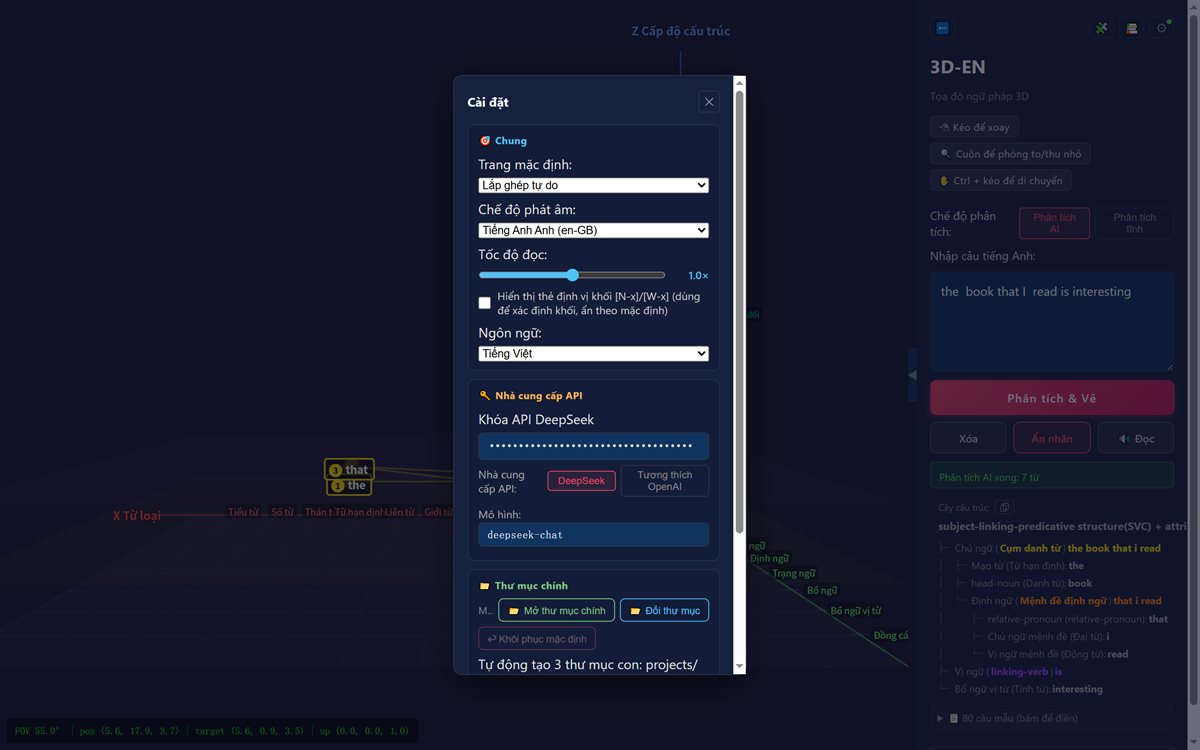Click the blue panel icon above 3D-EN
Viewport: 1200px width, 750px height.
click(x=942, y=28)
